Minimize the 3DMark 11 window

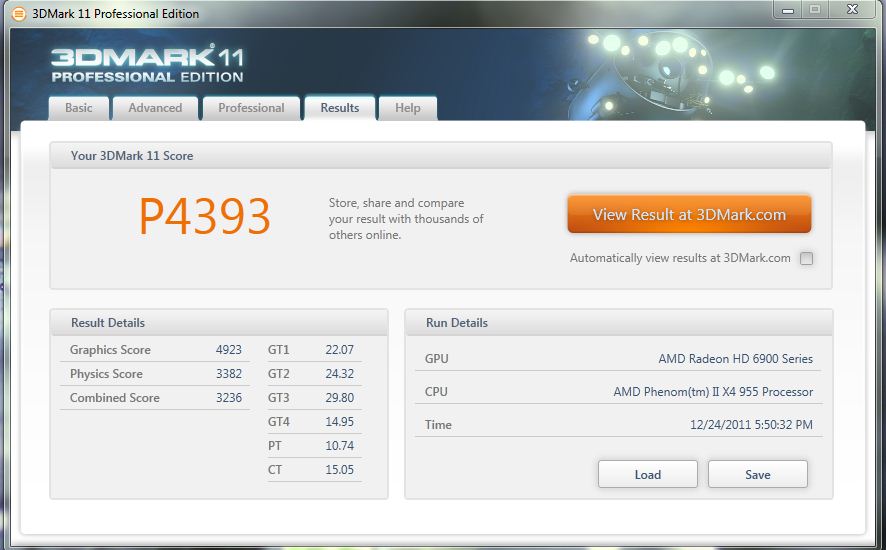(788, 10)
